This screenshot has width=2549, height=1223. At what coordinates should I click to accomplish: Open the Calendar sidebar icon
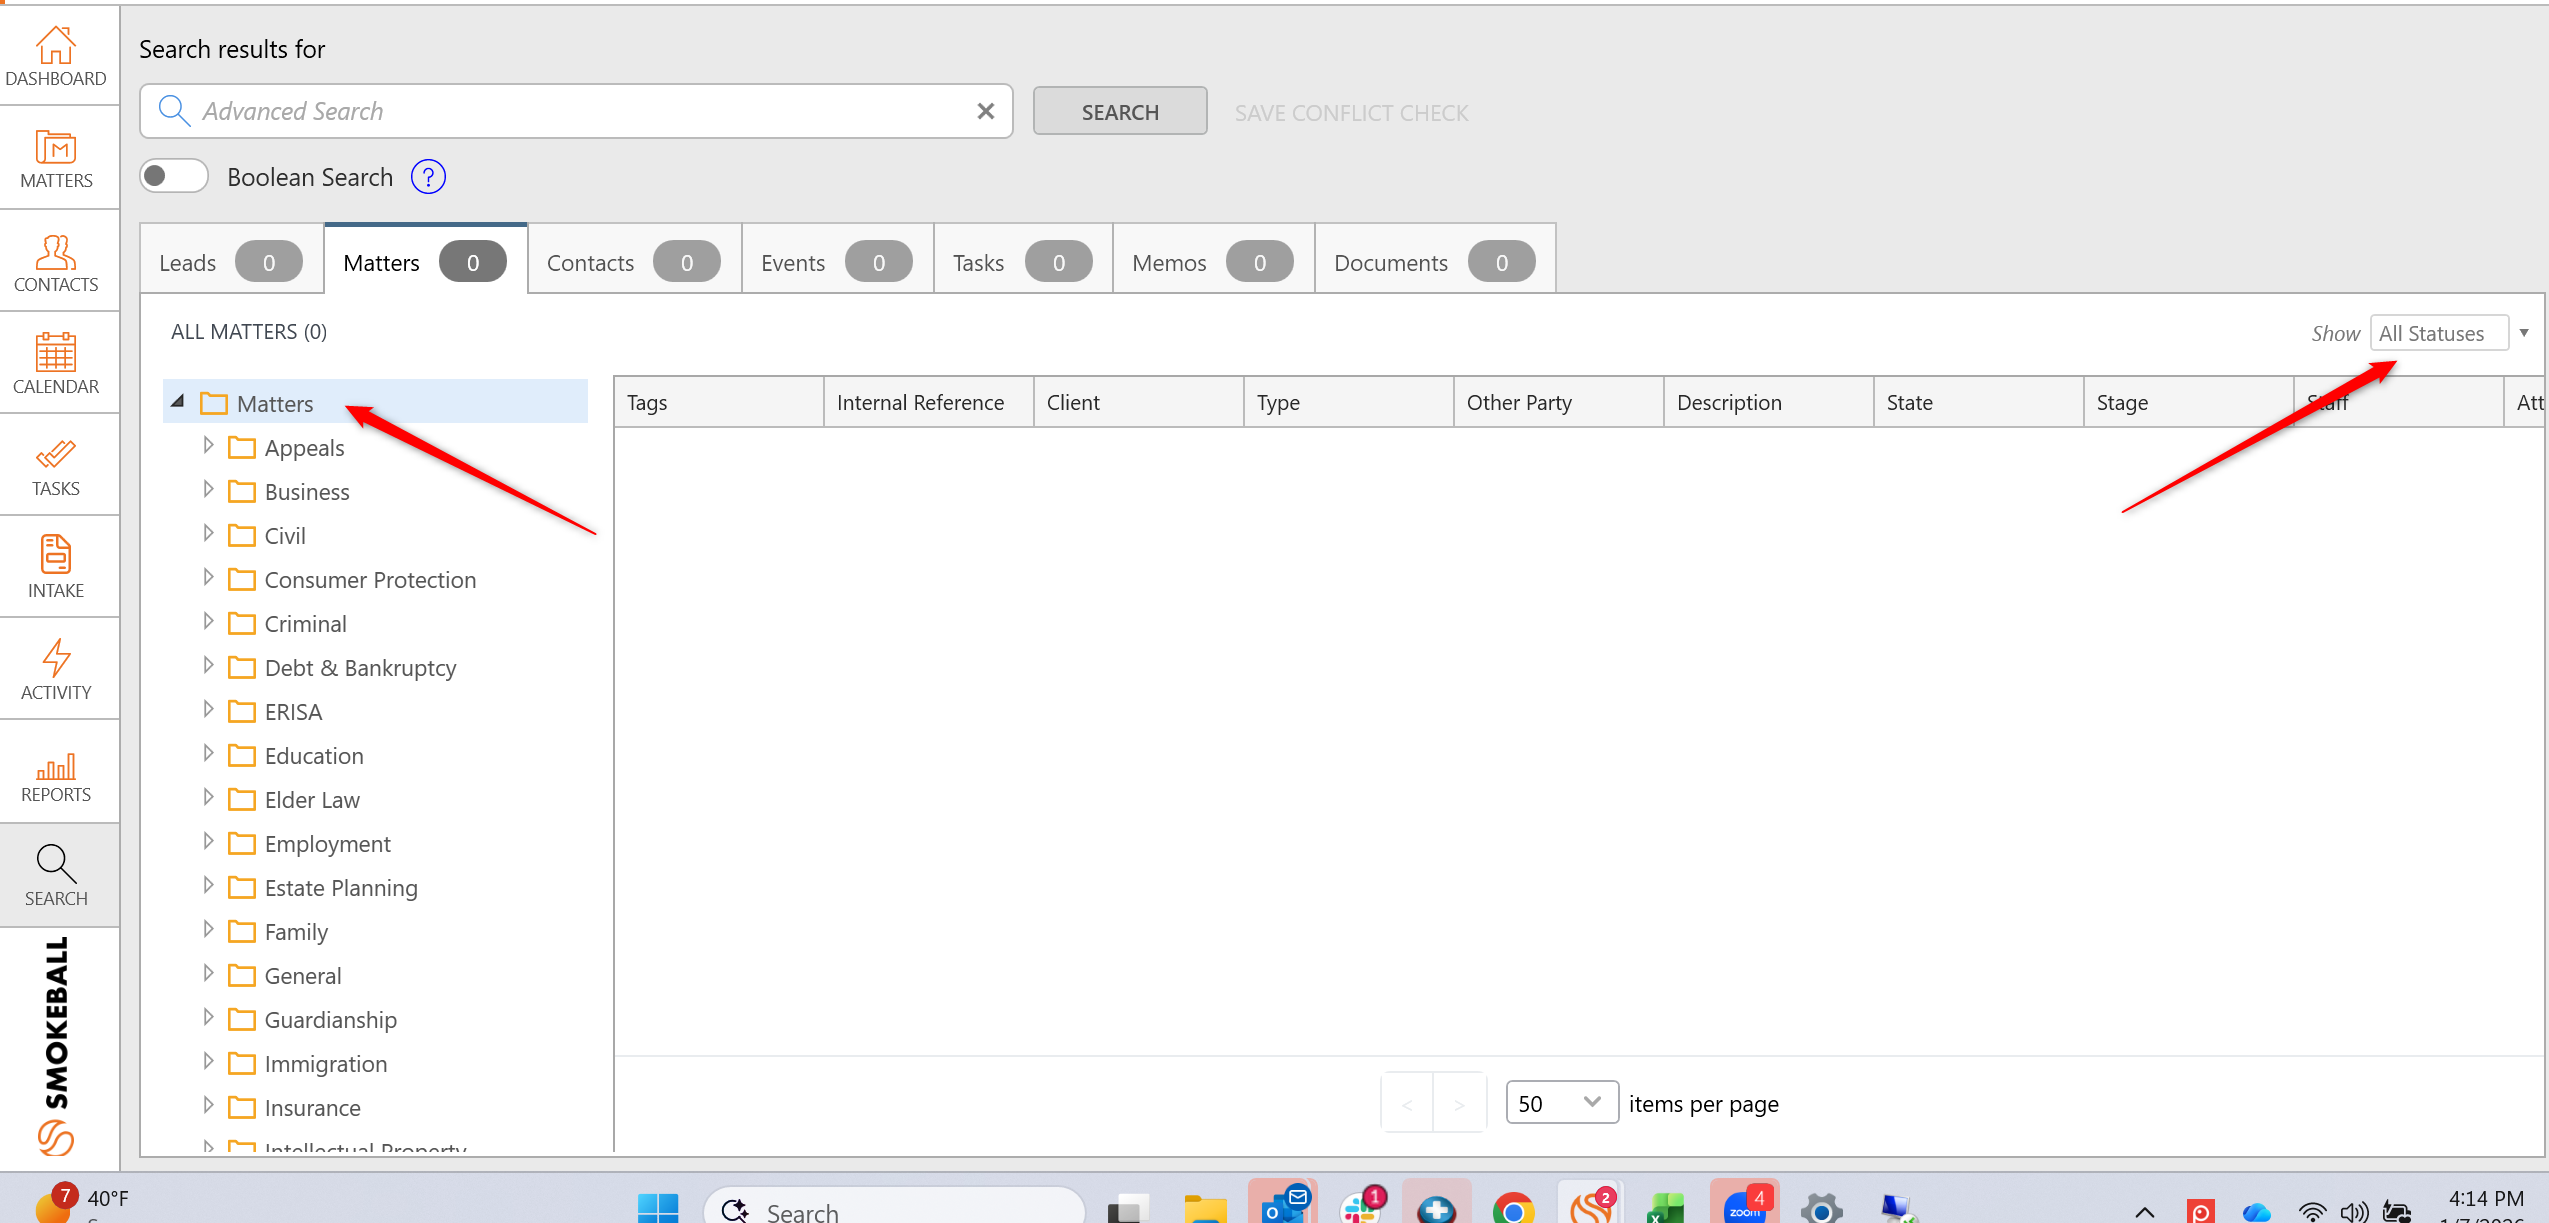56,364
